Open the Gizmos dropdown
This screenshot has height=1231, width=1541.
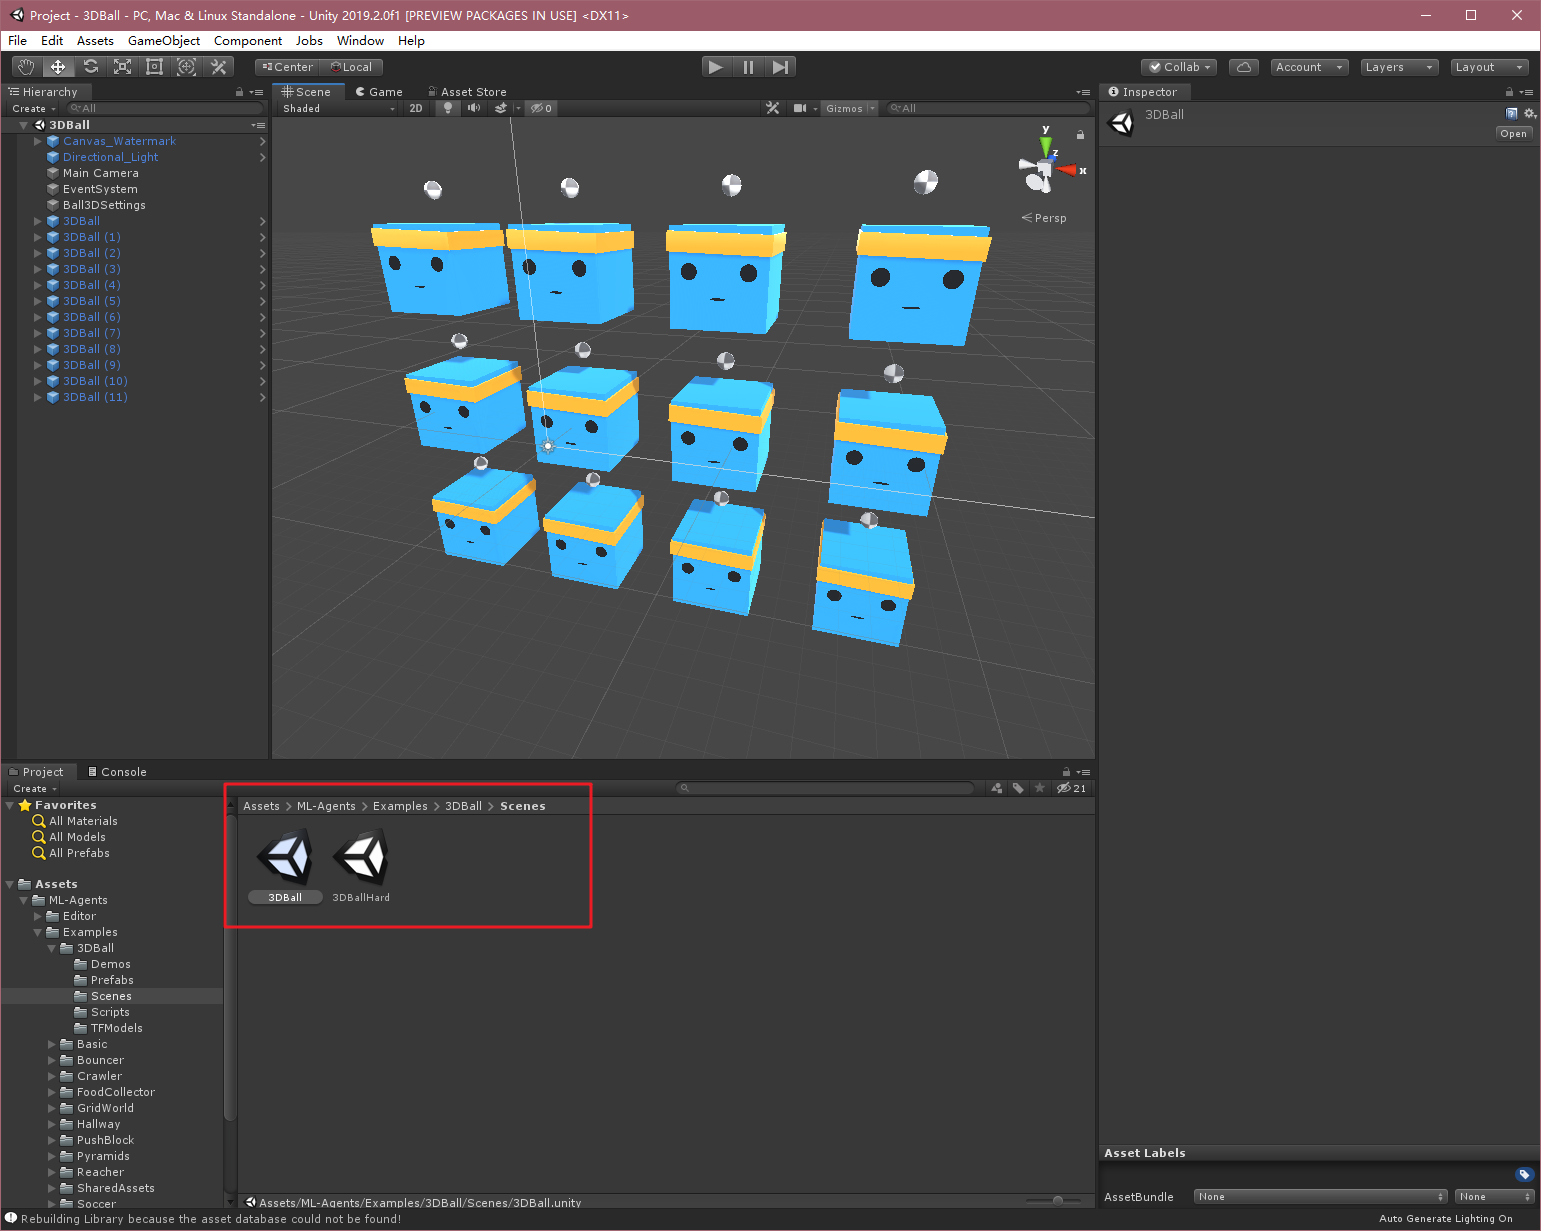(850, 108)
